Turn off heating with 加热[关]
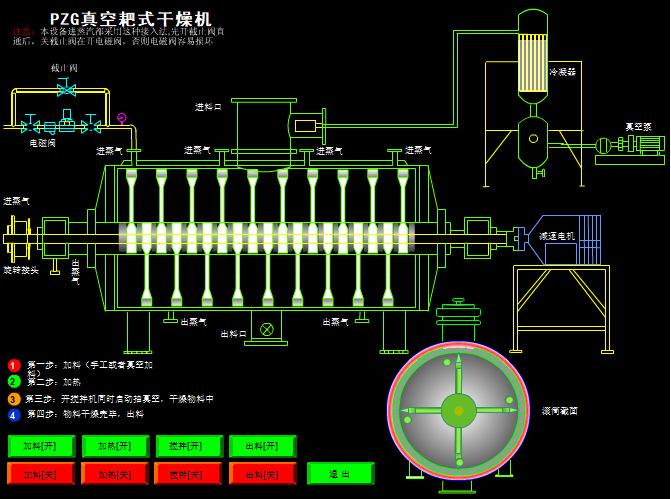 pyautogui.click(x=115, y=473)
